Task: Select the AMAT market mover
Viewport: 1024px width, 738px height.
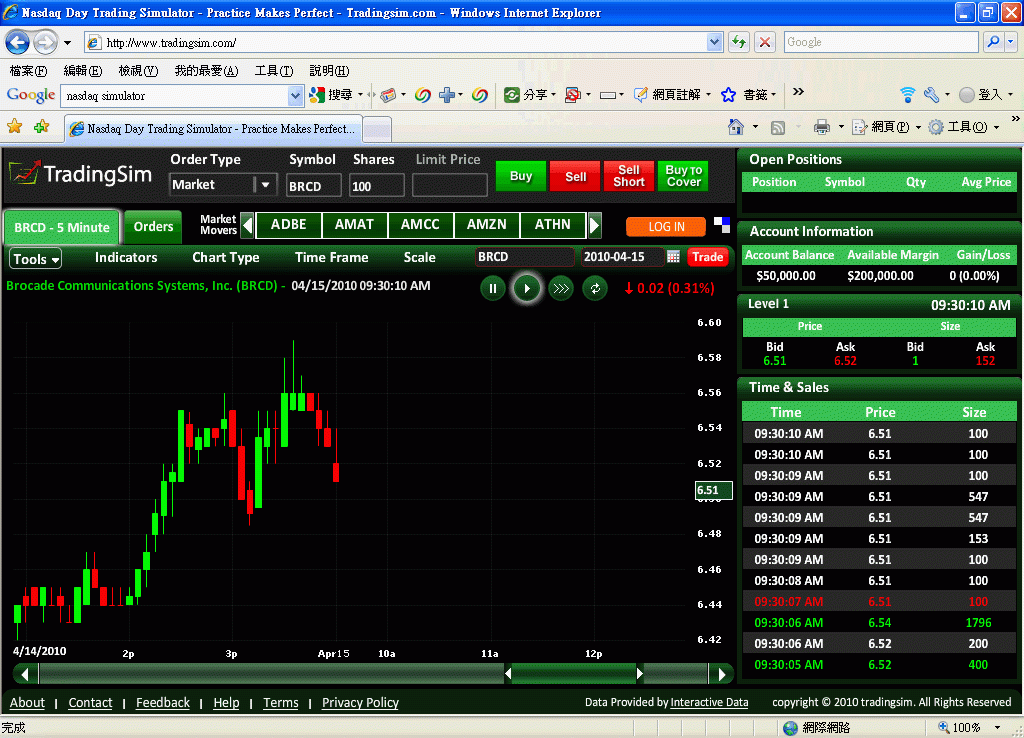Action: click(355, 225)
